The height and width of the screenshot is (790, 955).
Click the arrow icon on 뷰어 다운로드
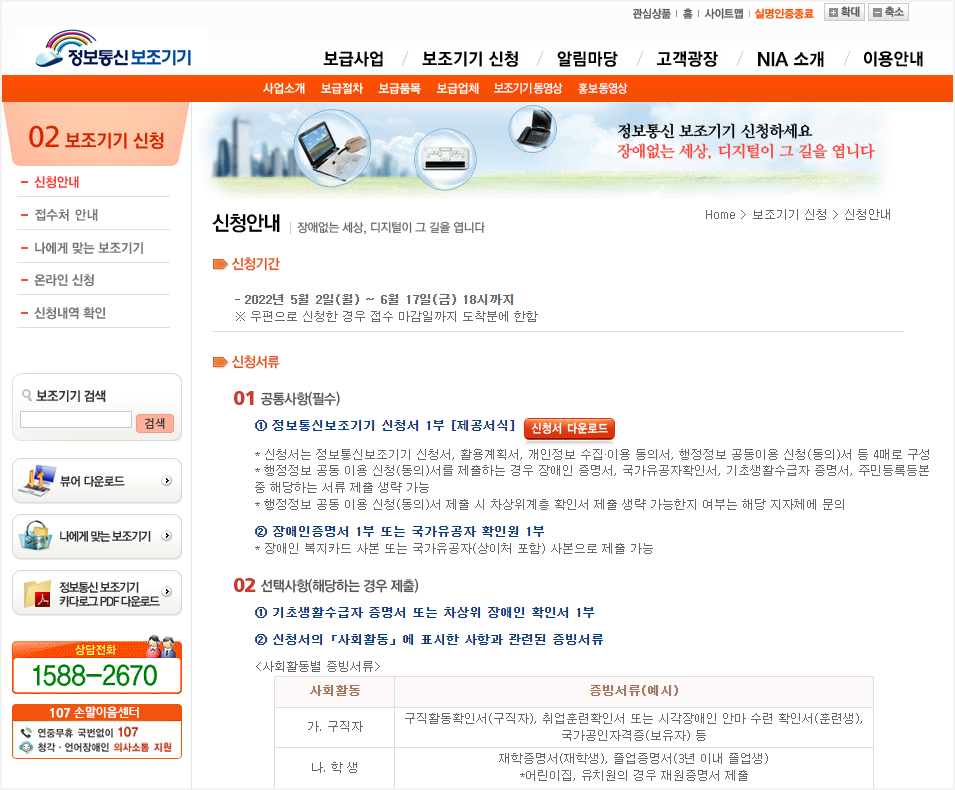(x=166, y=481)
